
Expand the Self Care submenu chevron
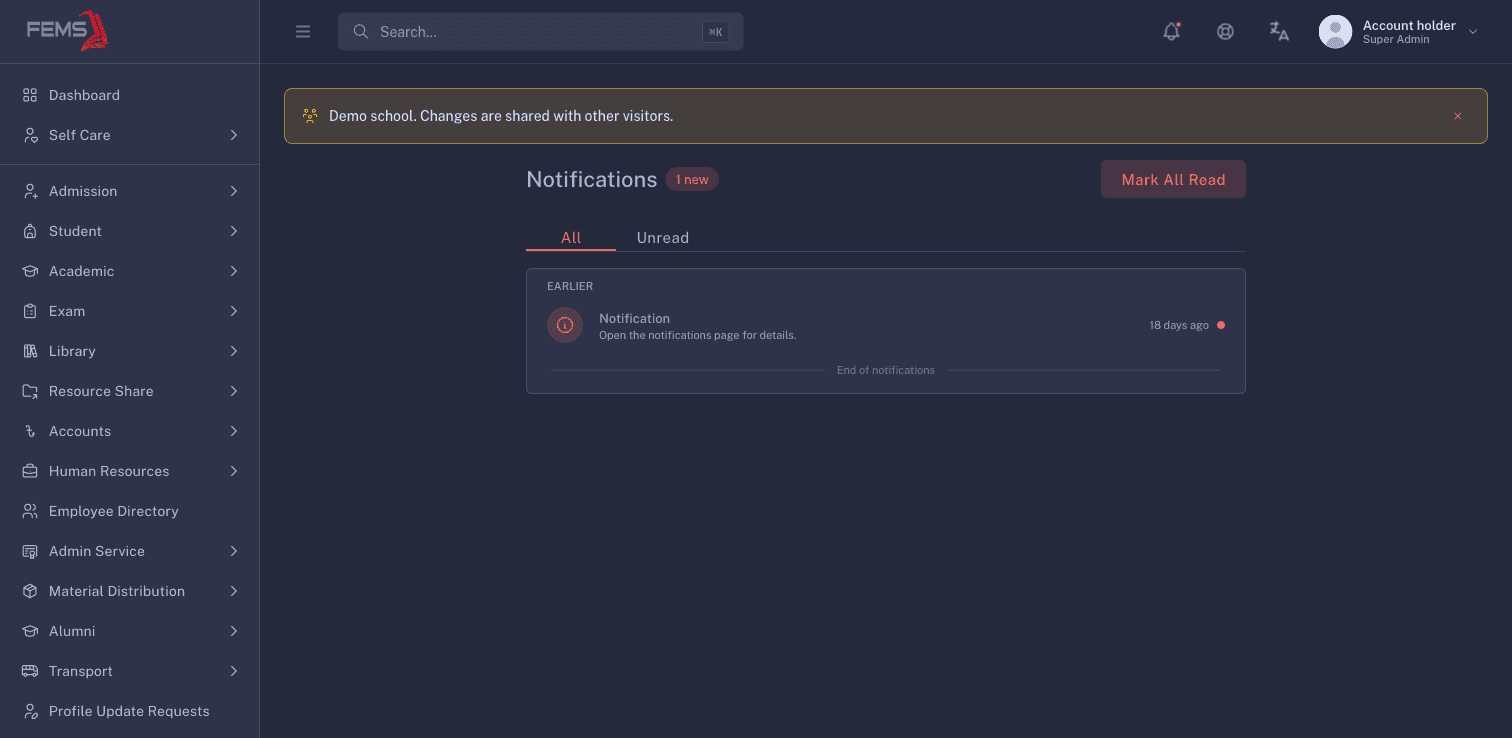pyautogui.click(x=233, y=135)
